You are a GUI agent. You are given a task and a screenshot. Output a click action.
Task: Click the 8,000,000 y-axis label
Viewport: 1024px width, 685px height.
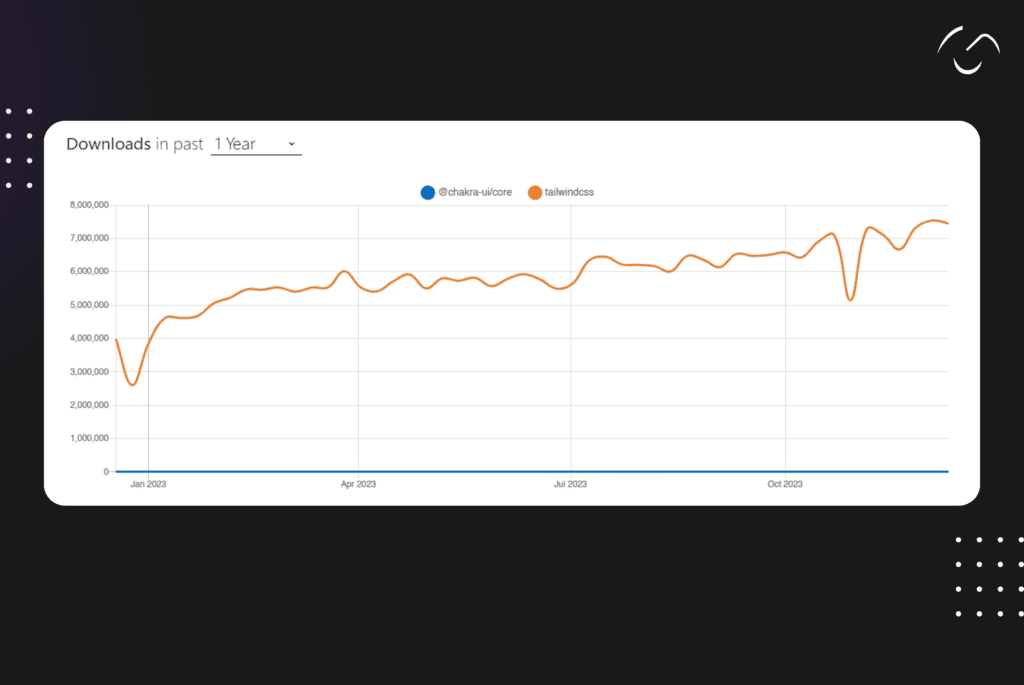click(89, 205)
